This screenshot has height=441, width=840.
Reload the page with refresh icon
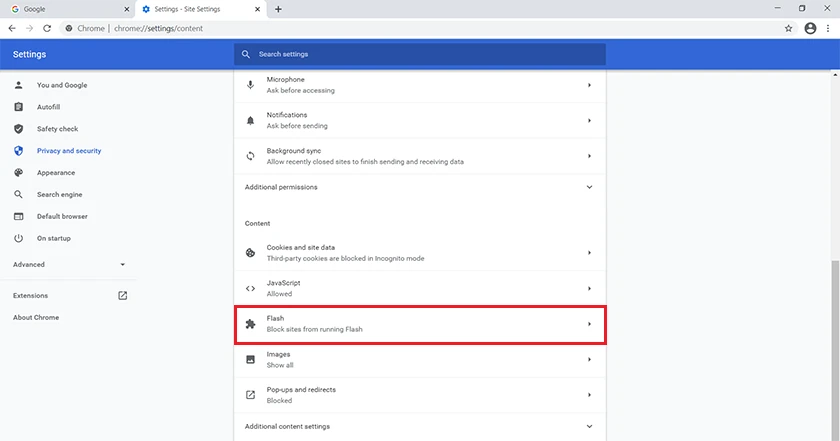pyautogui.click(x=47, y=28)
